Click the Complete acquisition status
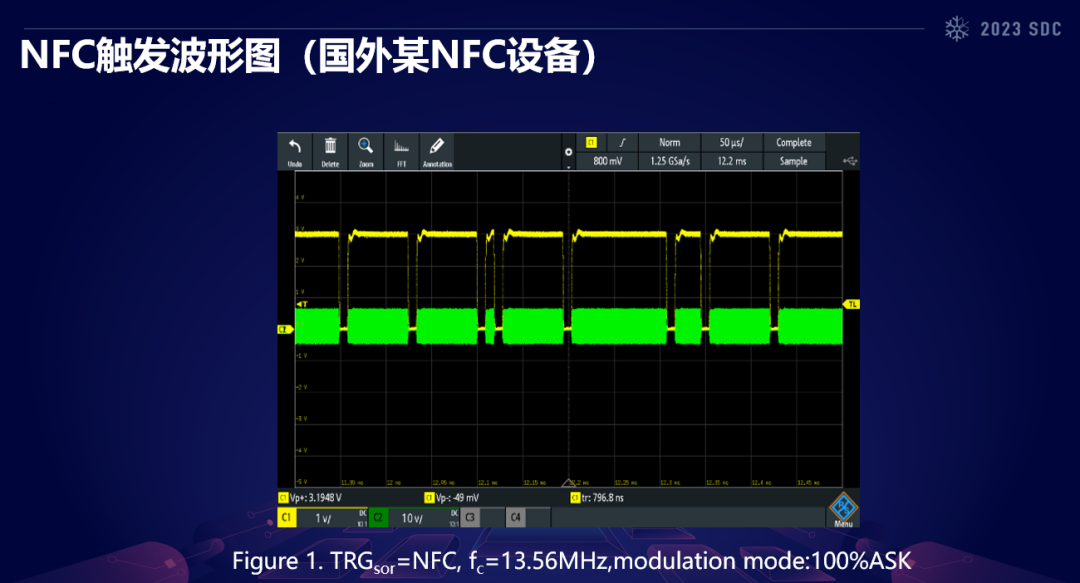 pyautogui.click(x=793, y=143)
